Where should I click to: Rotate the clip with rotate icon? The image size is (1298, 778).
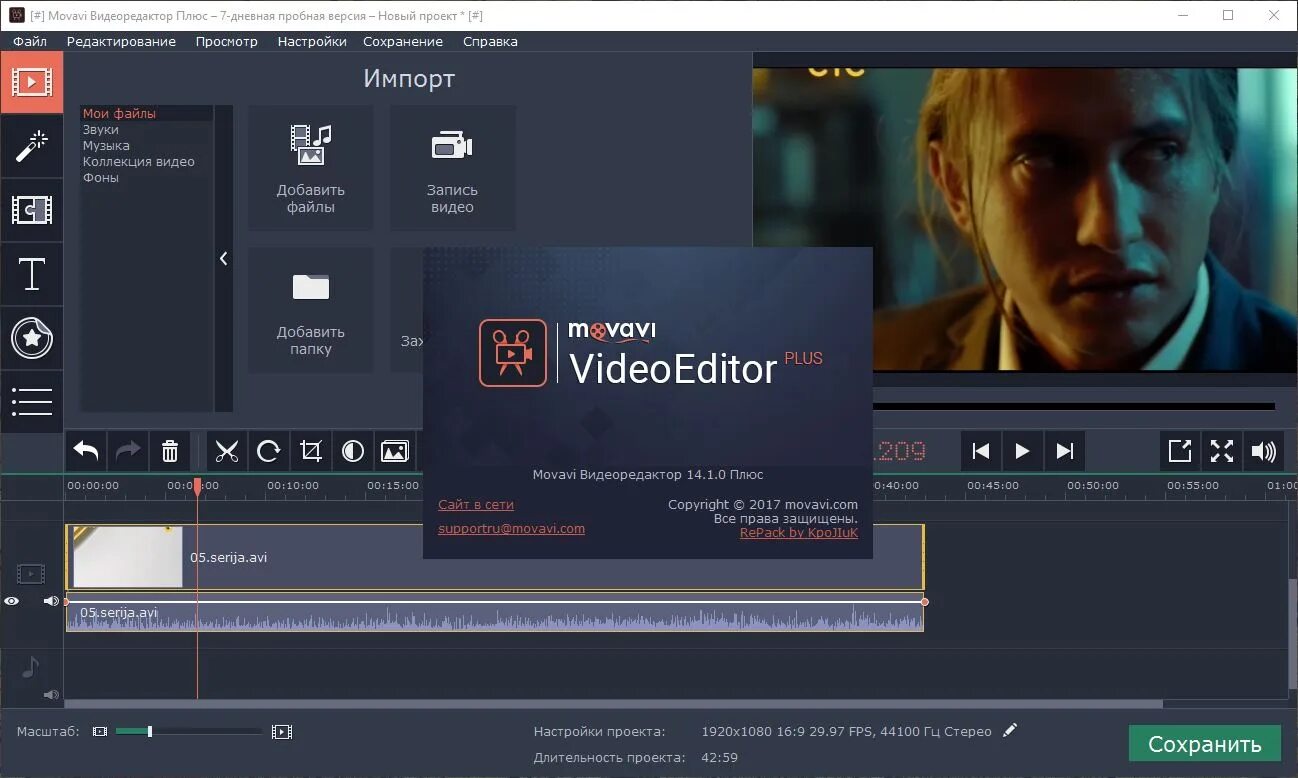tap(269, 452)
